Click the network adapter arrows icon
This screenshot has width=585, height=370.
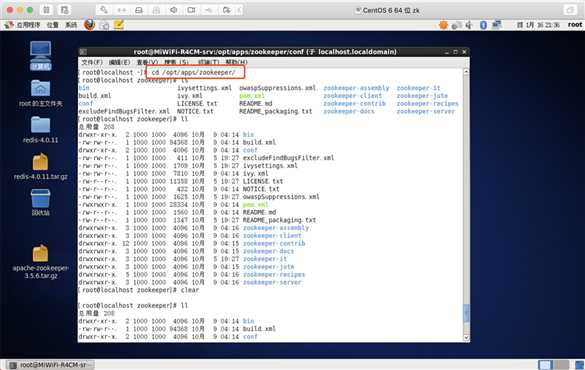pyautogui.click(x=121, y=10)
